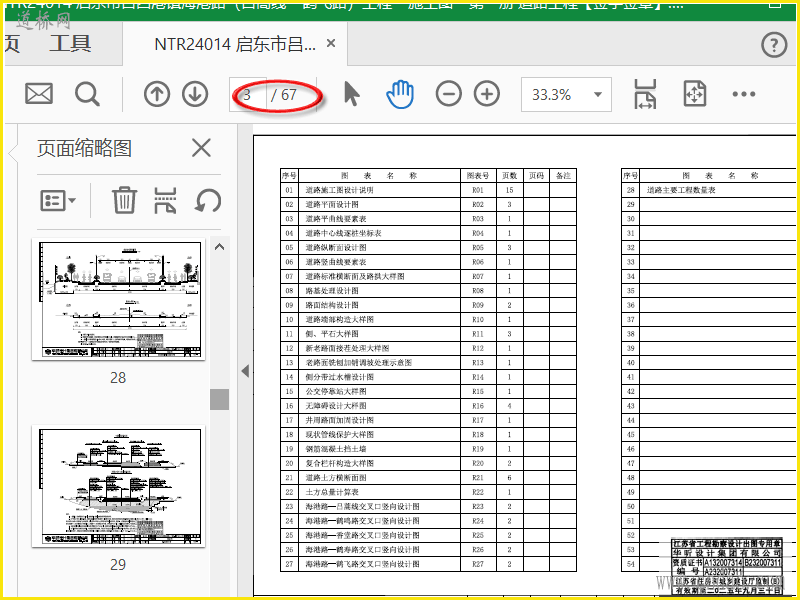Select the arrow selection tool
The width and height of the screenshot is (800, 600).
[x=352, y=94]
